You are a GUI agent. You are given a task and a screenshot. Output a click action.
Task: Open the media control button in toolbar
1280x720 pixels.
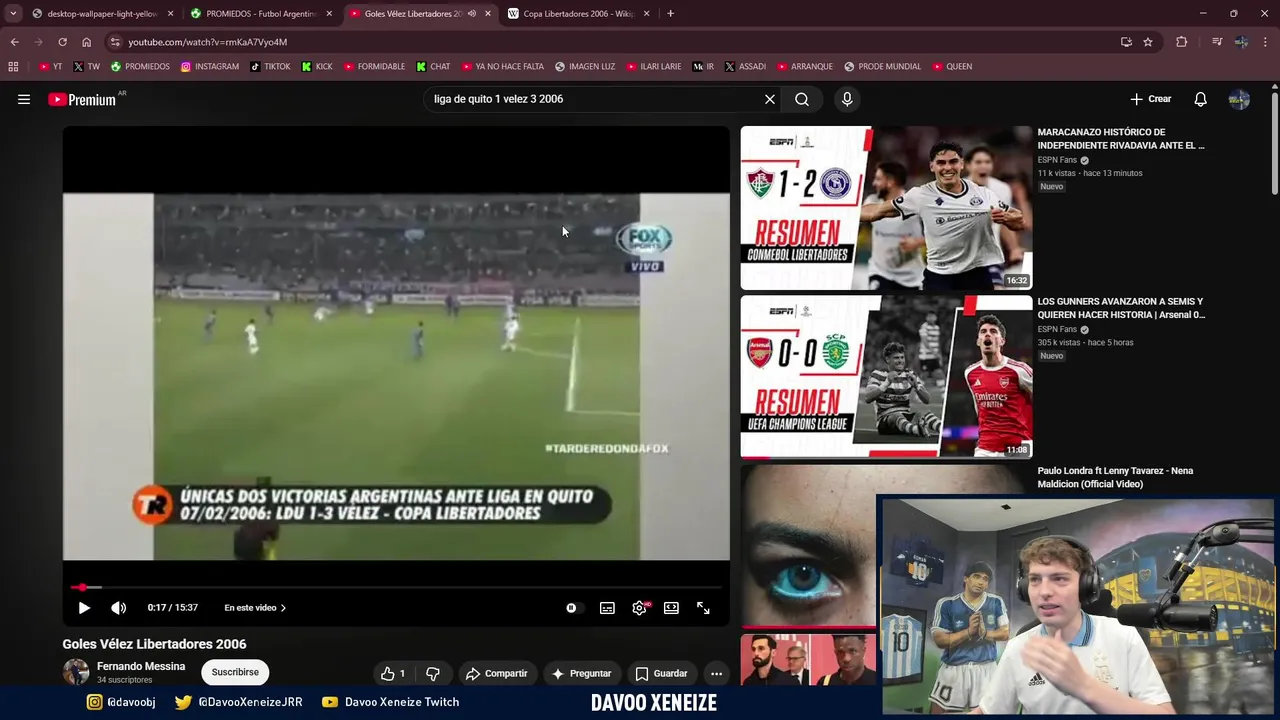(x=1216, y=42)
